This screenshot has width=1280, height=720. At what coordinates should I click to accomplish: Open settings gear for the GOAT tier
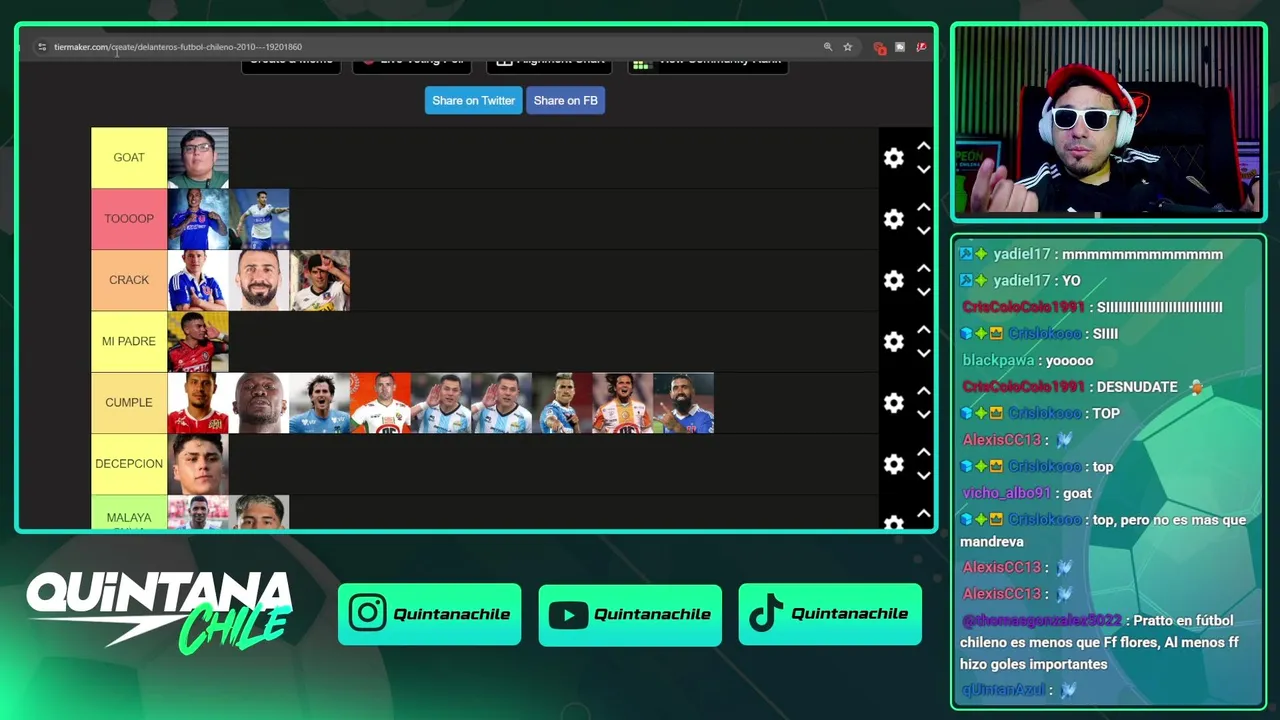click(894, 158)
